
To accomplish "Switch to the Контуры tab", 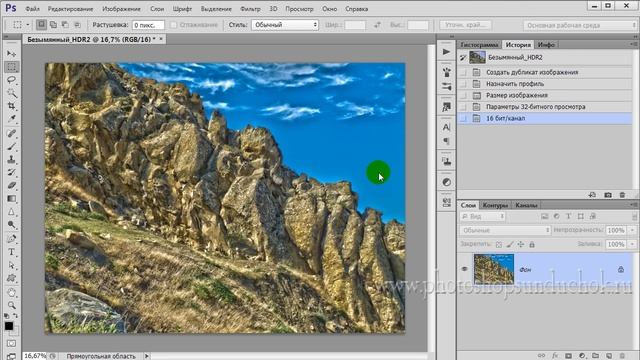I will [495, 205].
